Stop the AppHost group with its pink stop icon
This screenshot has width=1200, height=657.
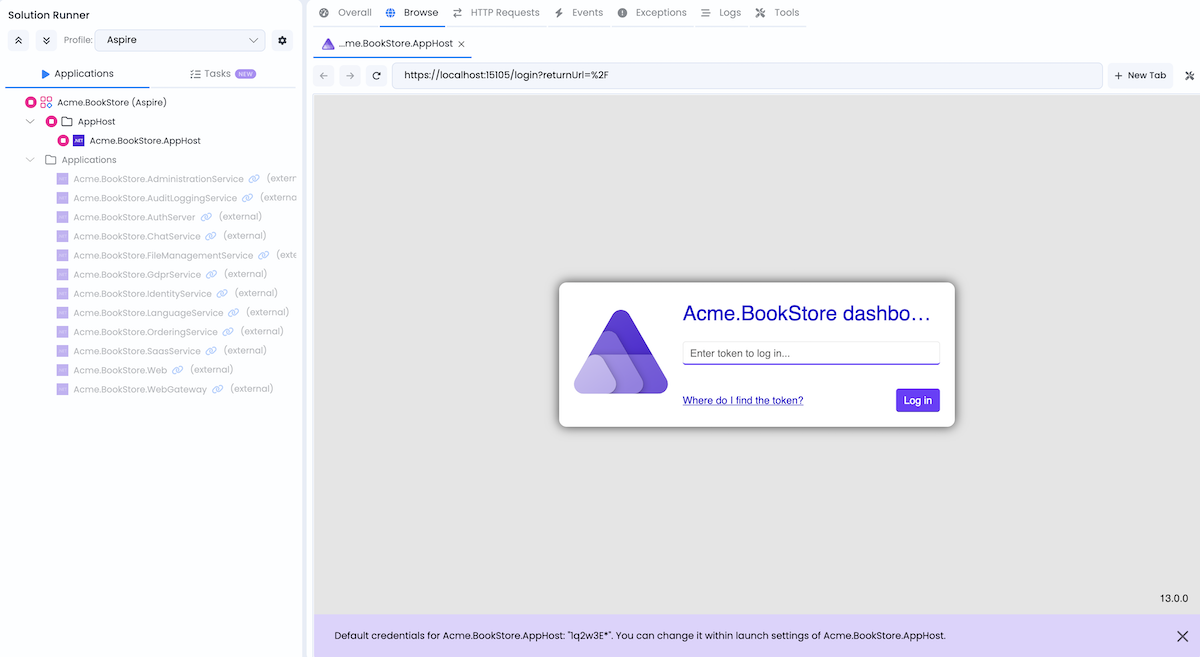[x=51, y=121]
